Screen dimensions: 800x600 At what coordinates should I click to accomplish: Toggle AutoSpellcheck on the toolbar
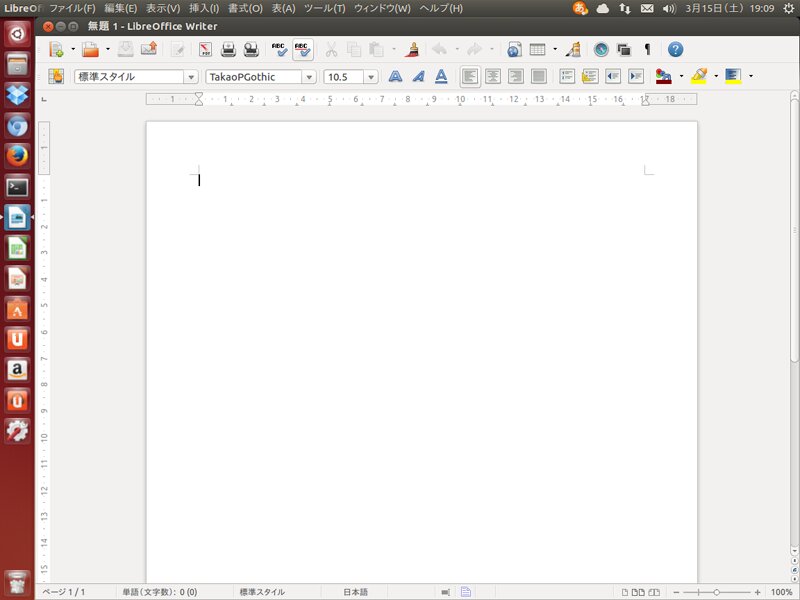pos(303,49)
